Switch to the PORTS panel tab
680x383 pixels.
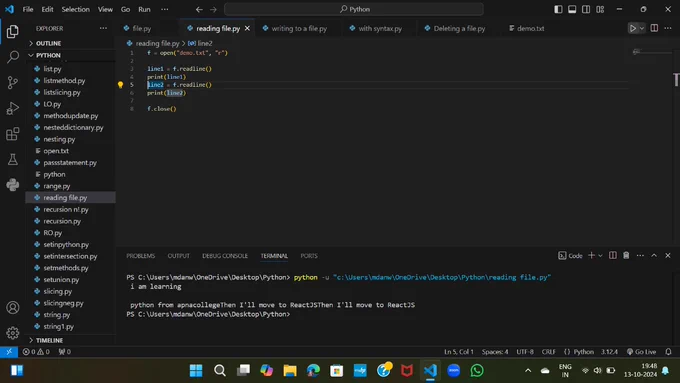click(309, 256)
